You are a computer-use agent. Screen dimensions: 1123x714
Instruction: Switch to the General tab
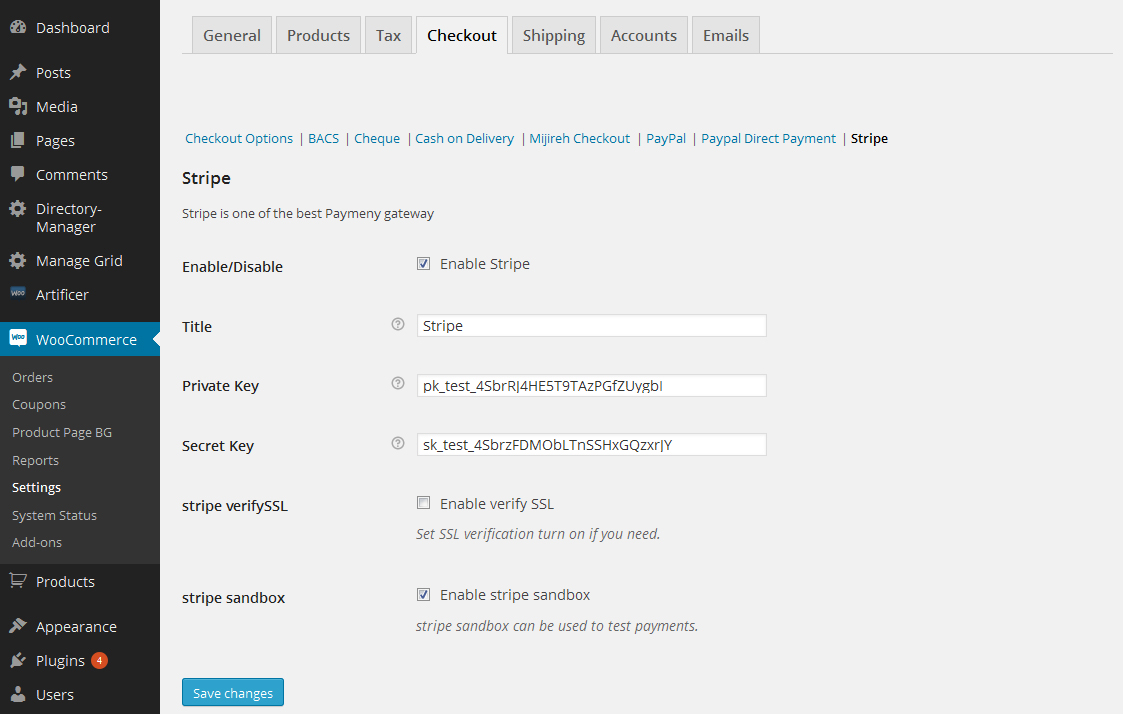click(232, 35)
